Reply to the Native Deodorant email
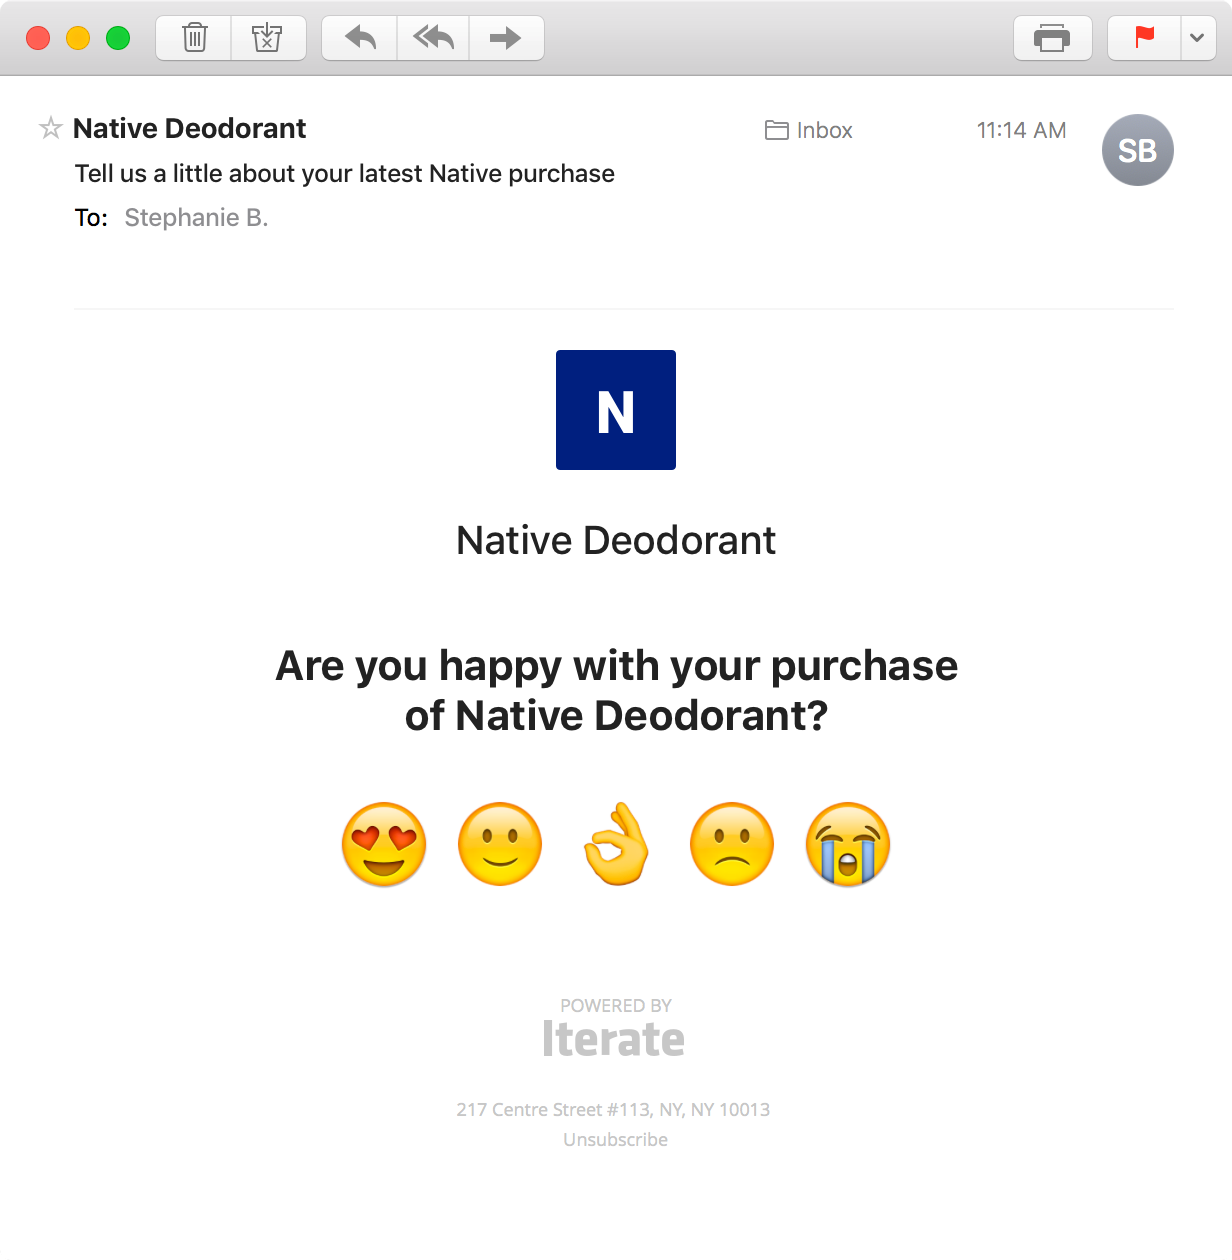 [x=360, y=38]
